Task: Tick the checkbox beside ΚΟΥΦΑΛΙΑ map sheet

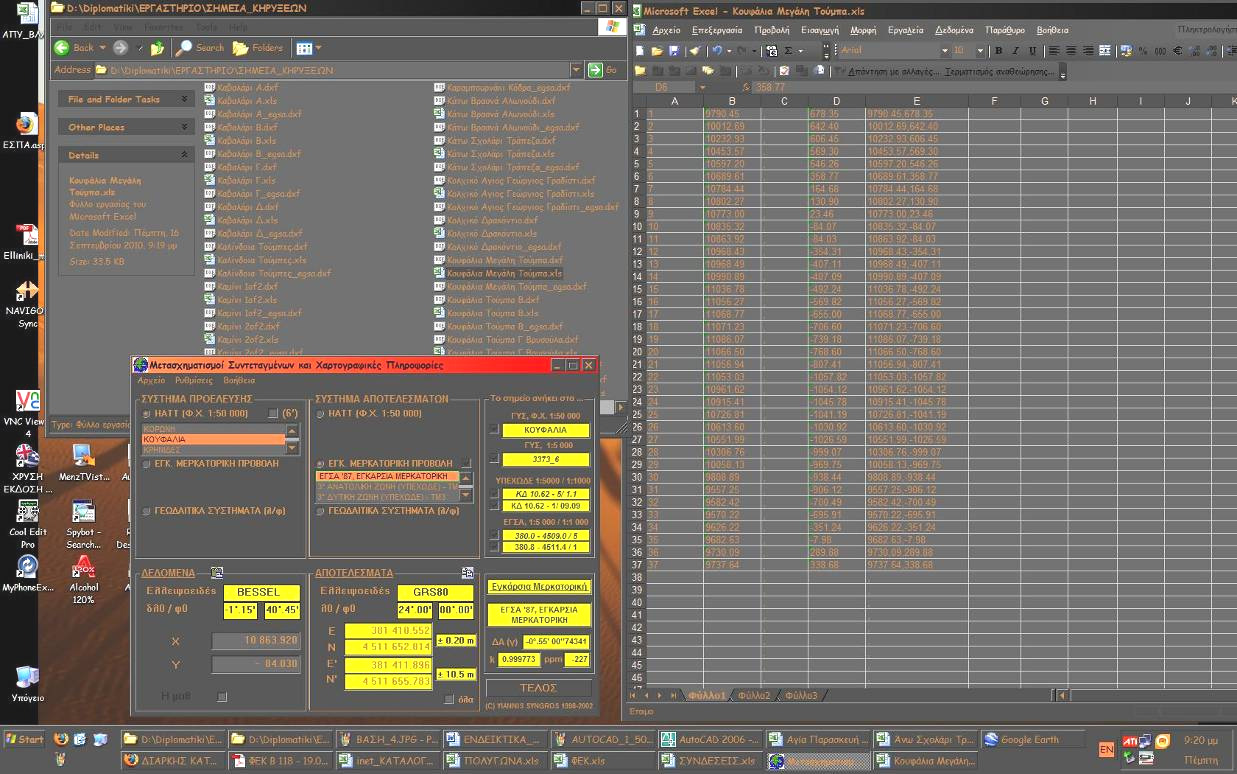Action: click(x=493, y=430)
